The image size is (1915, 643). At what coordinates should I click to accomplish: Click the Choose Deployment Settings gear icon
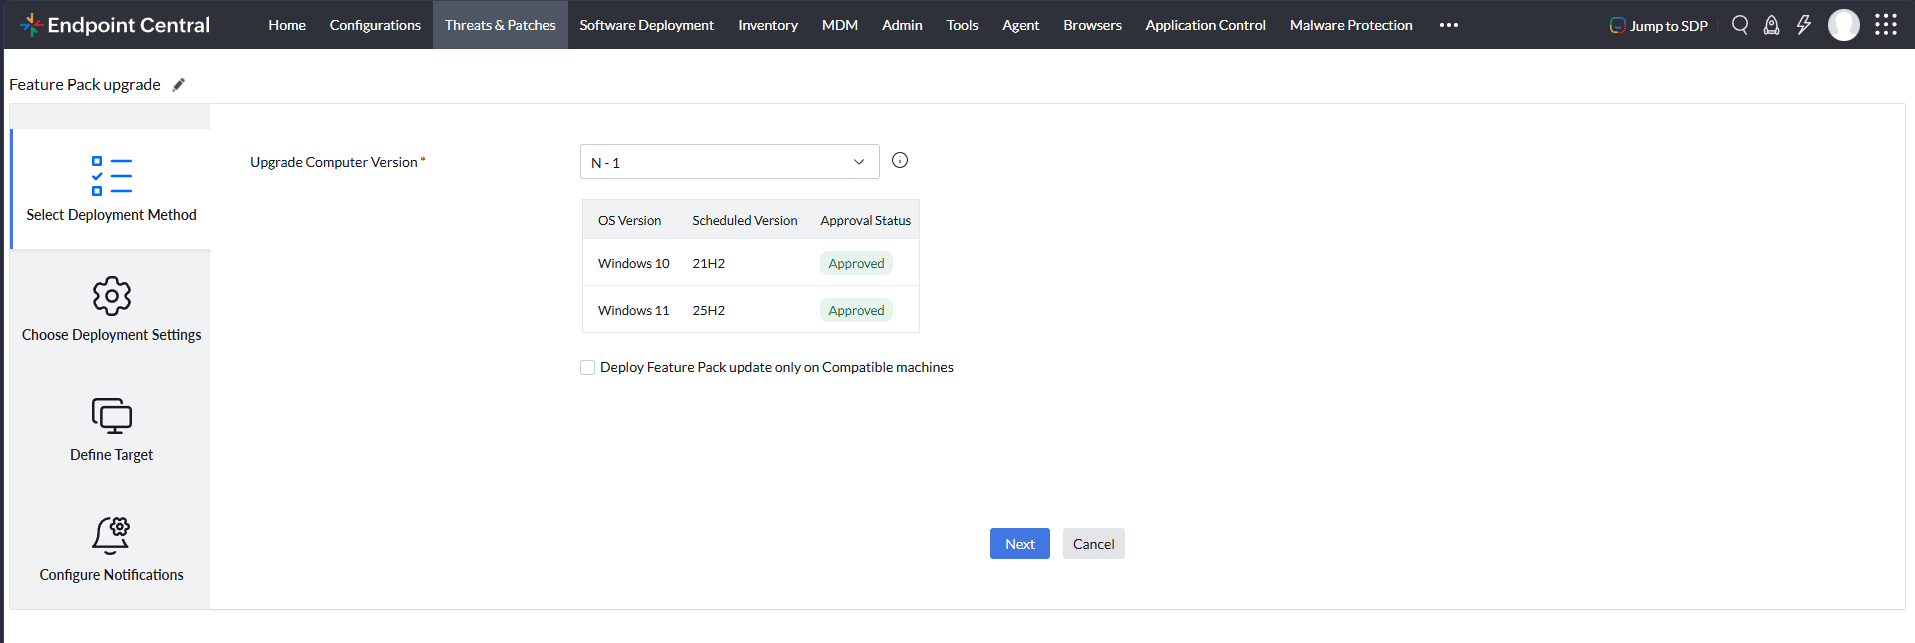coord(112,296)
